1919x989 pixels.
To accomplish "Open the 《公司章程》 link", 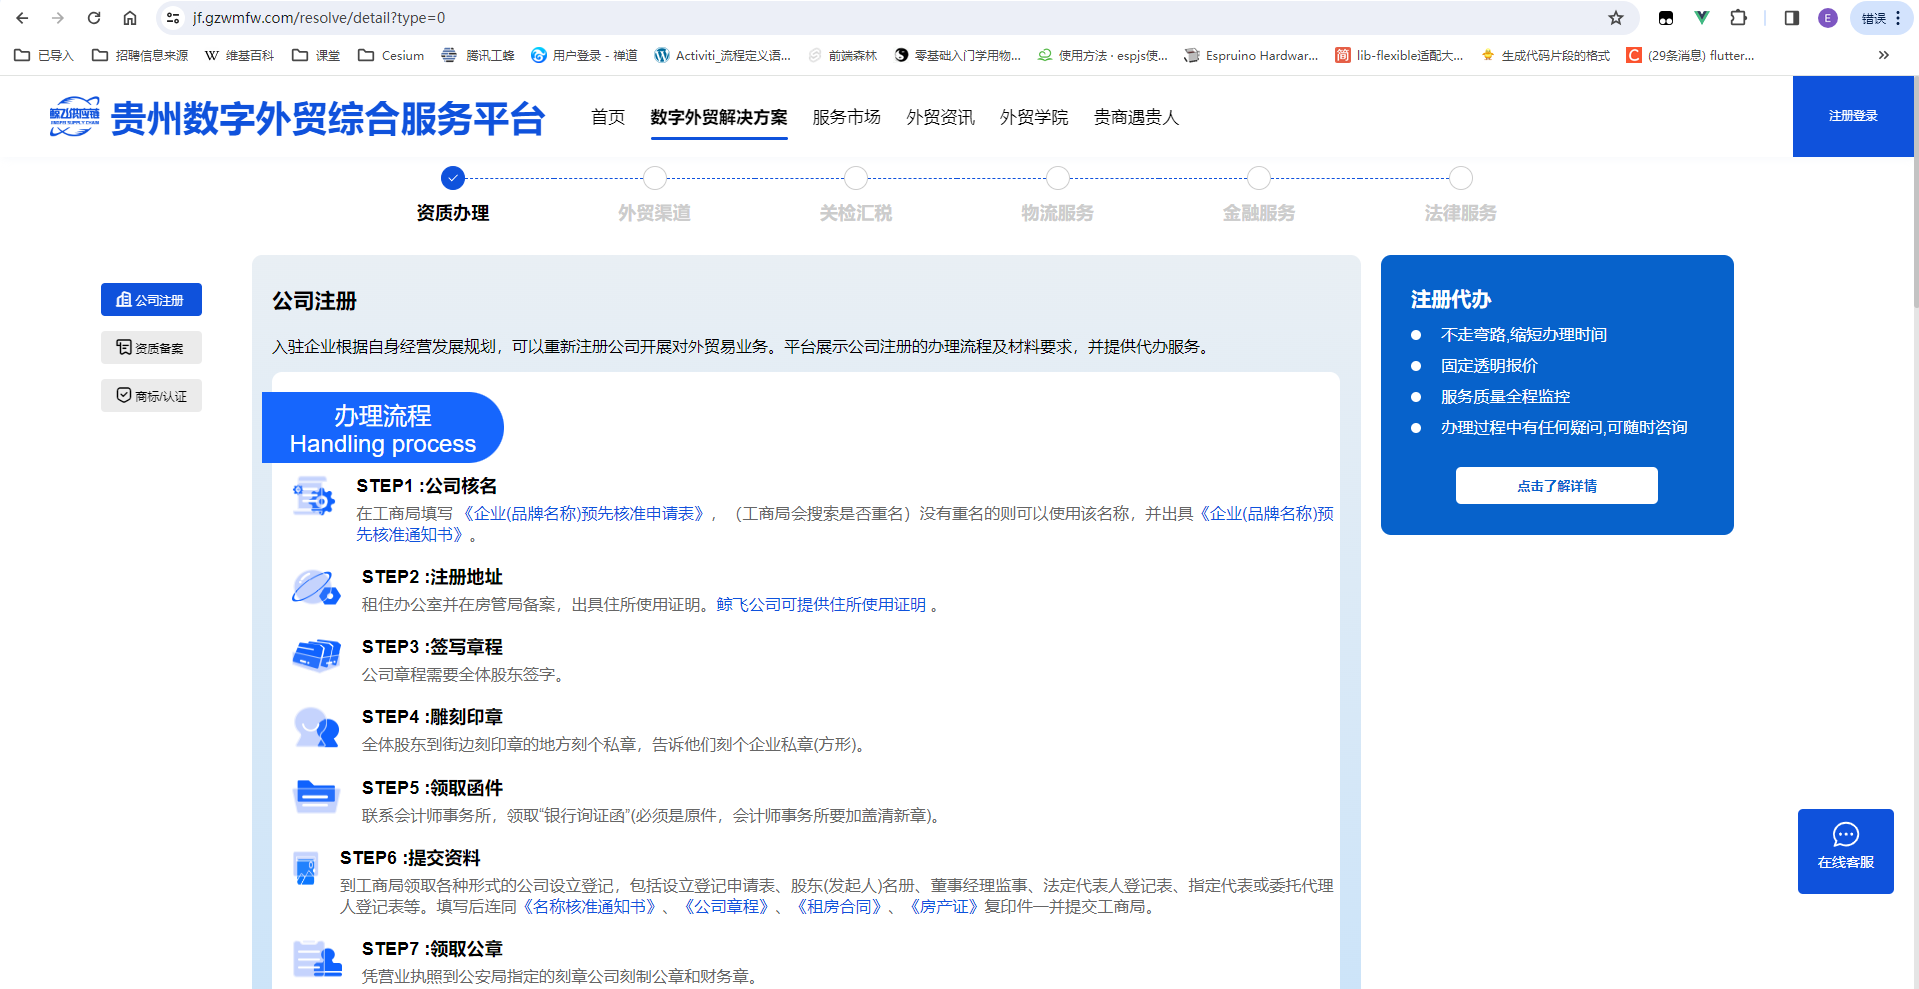I will (x=726, y=907).
